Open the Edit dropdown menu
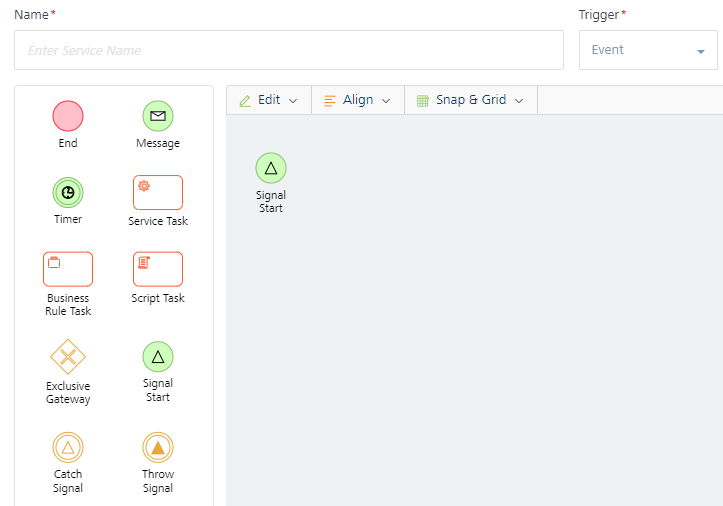Screen dimensions: 723x506 pyautogui.click(x=269, y=100)
